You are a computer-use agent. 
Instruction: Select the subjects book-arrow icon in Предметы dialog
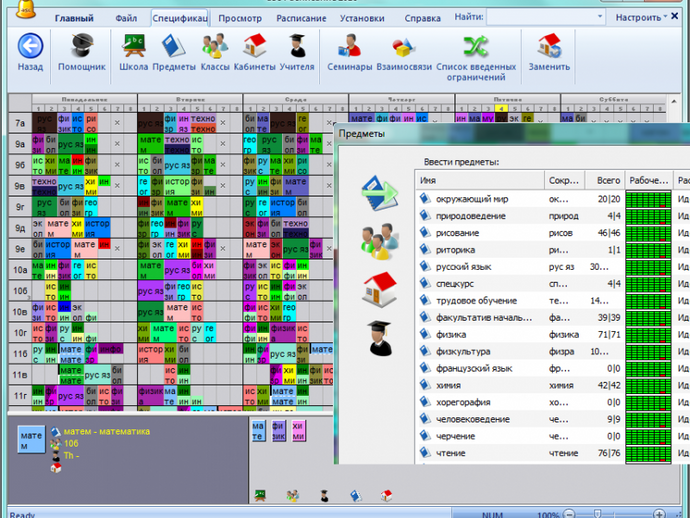[x=380, y=193]
